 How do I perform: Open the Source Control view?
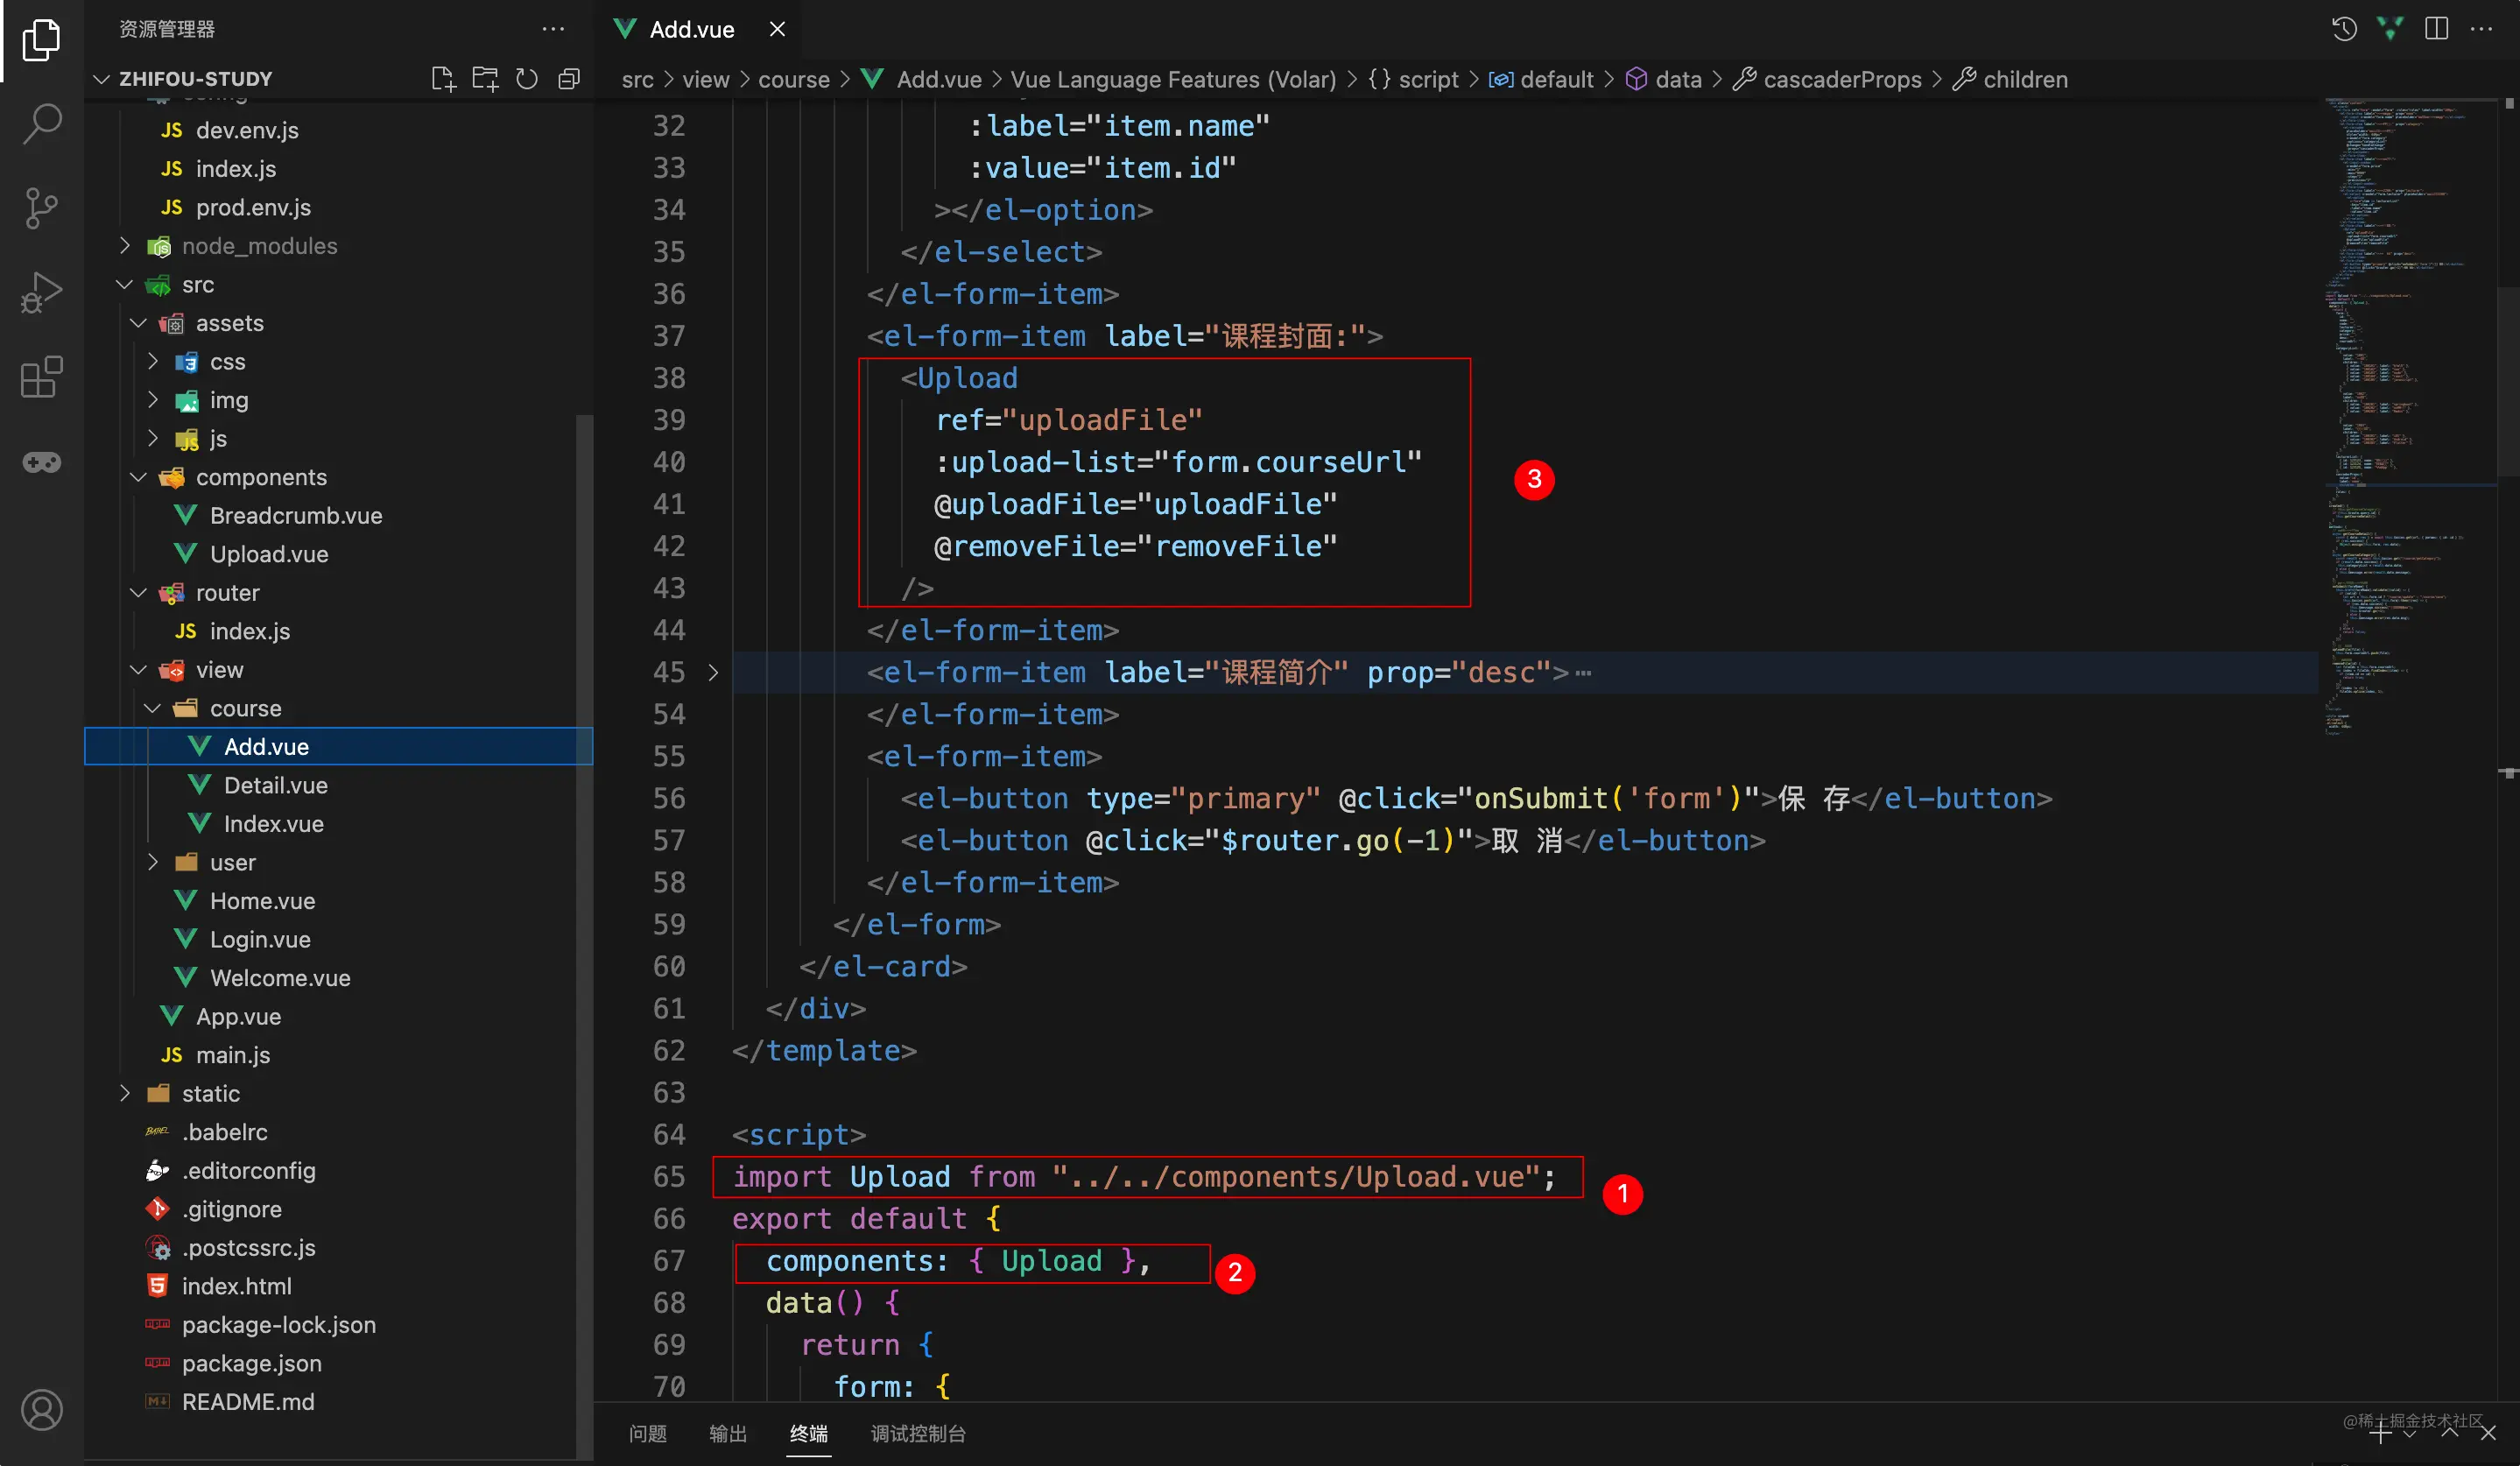click(x=42, y=208)
